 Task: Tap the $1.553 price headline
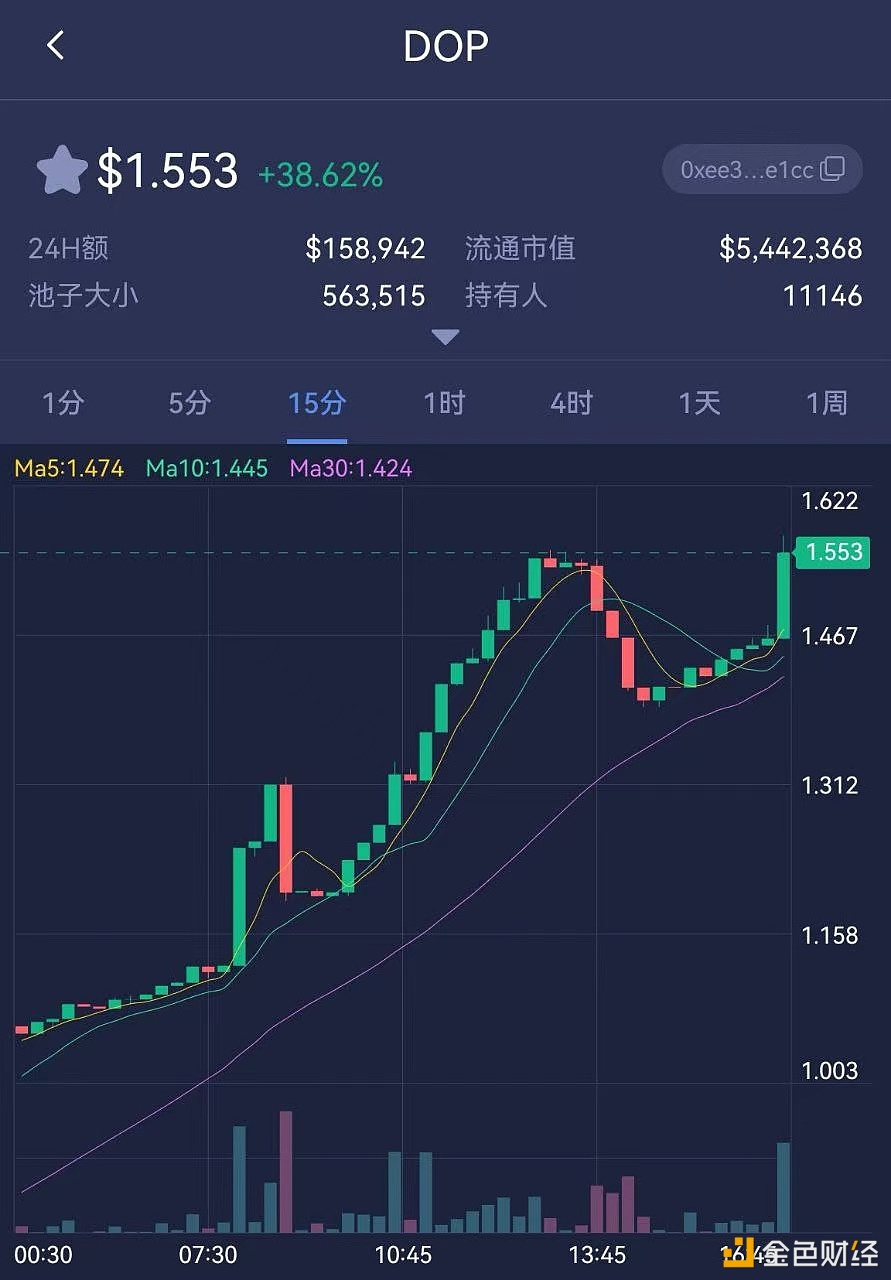168,171
